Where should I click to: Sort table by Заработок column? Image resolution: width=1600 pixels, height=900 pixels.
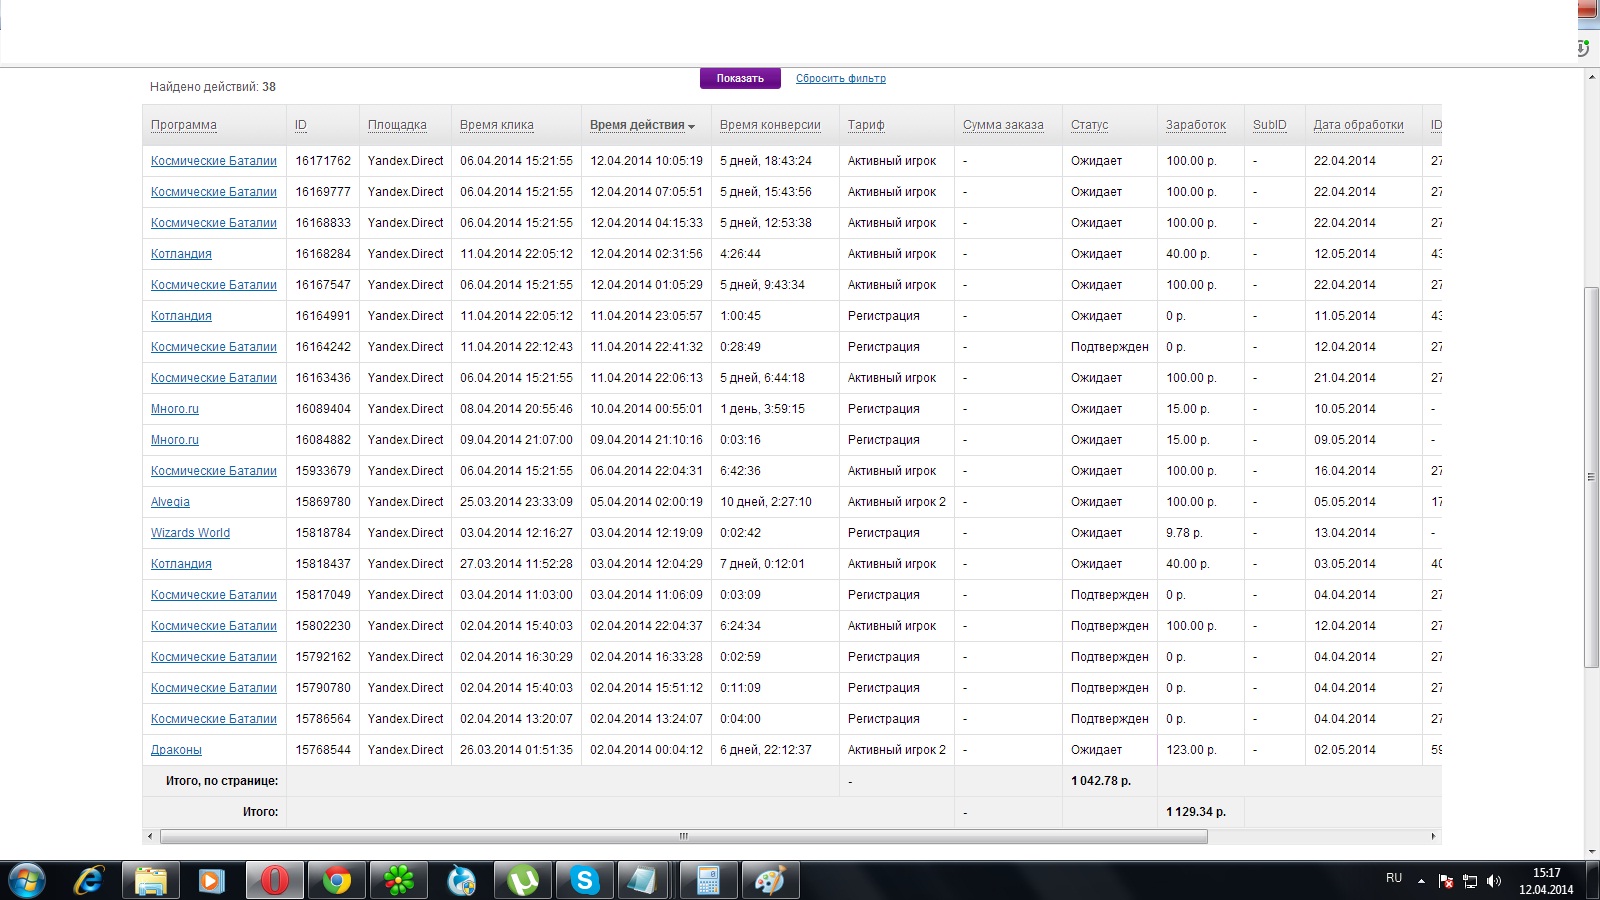pos(1196,125)
